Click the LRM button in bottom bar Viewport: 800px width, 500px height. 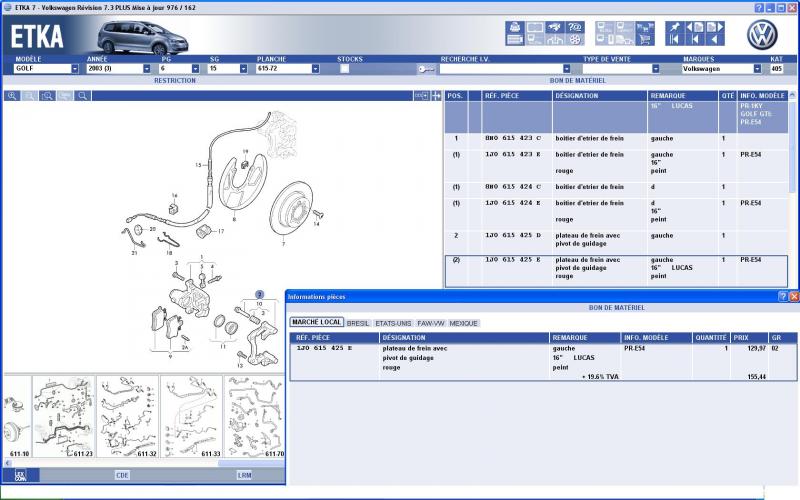pyautogui.click(x=244, y=476)
